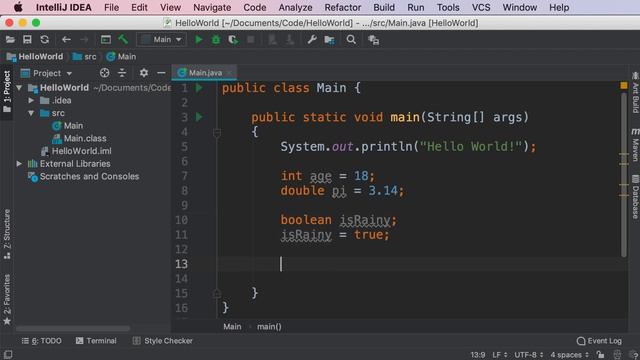Open the VCS menu
The height and width of the screenshot is (360, 640).
pyautogui.click(x=481, y=7)
